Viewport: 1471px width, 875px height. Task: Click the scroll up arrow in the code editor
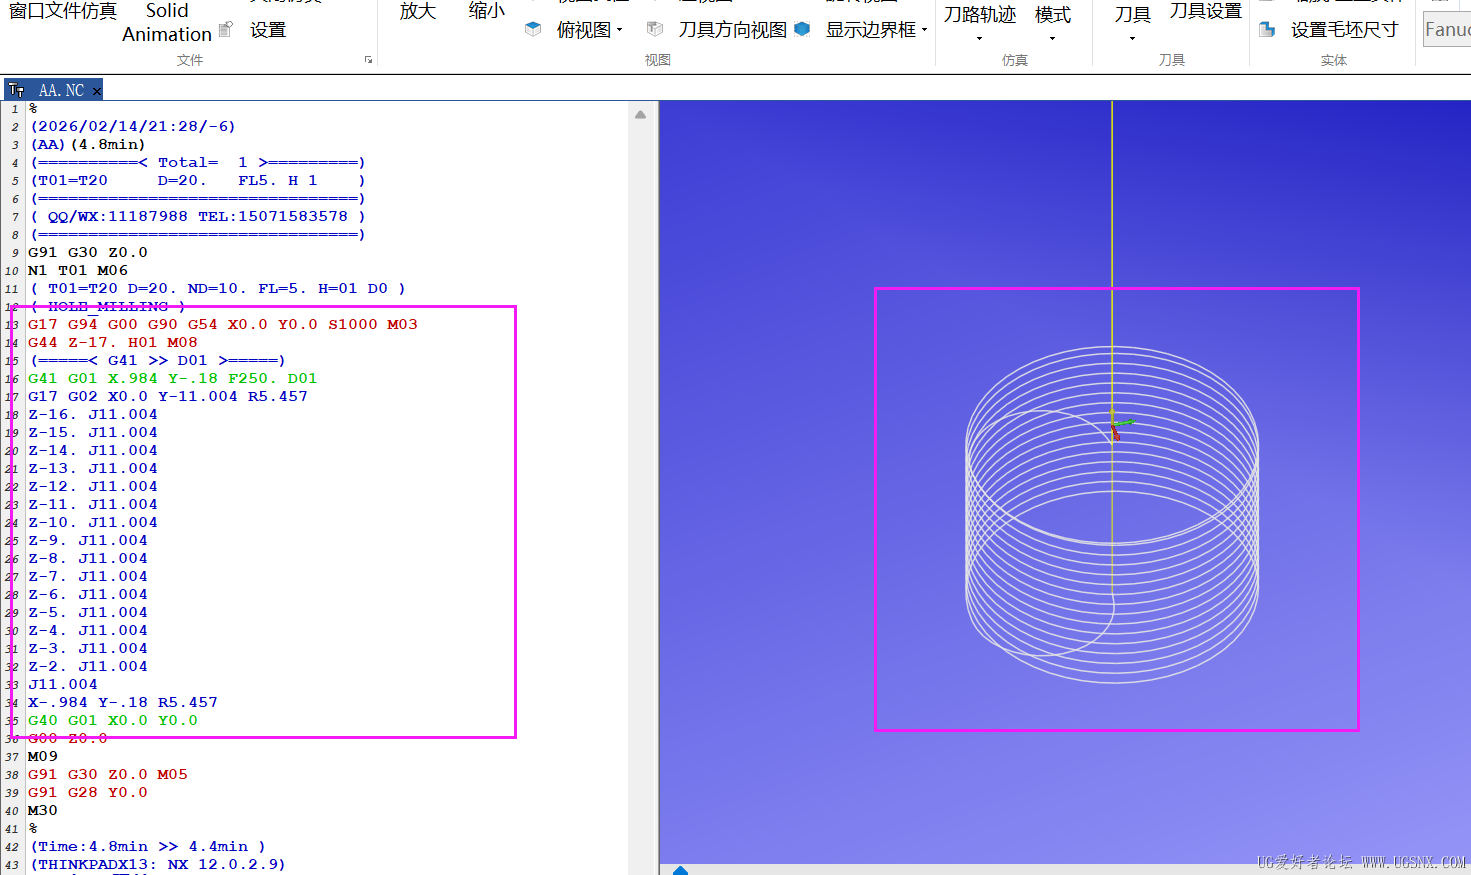click(640, 114)
